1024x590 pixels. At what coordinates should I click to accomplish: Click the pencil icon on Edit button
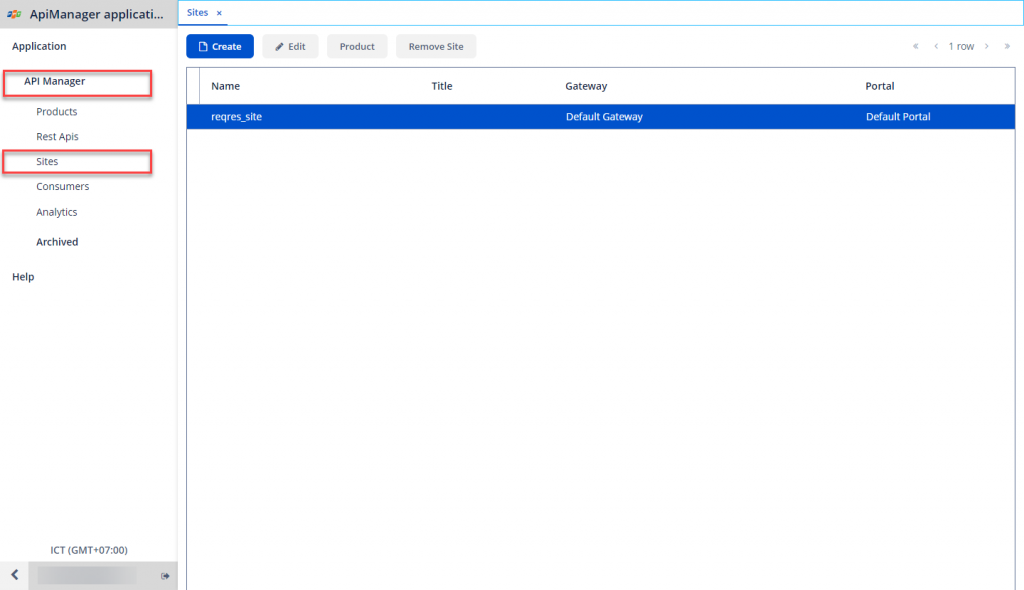coord(278,46)
